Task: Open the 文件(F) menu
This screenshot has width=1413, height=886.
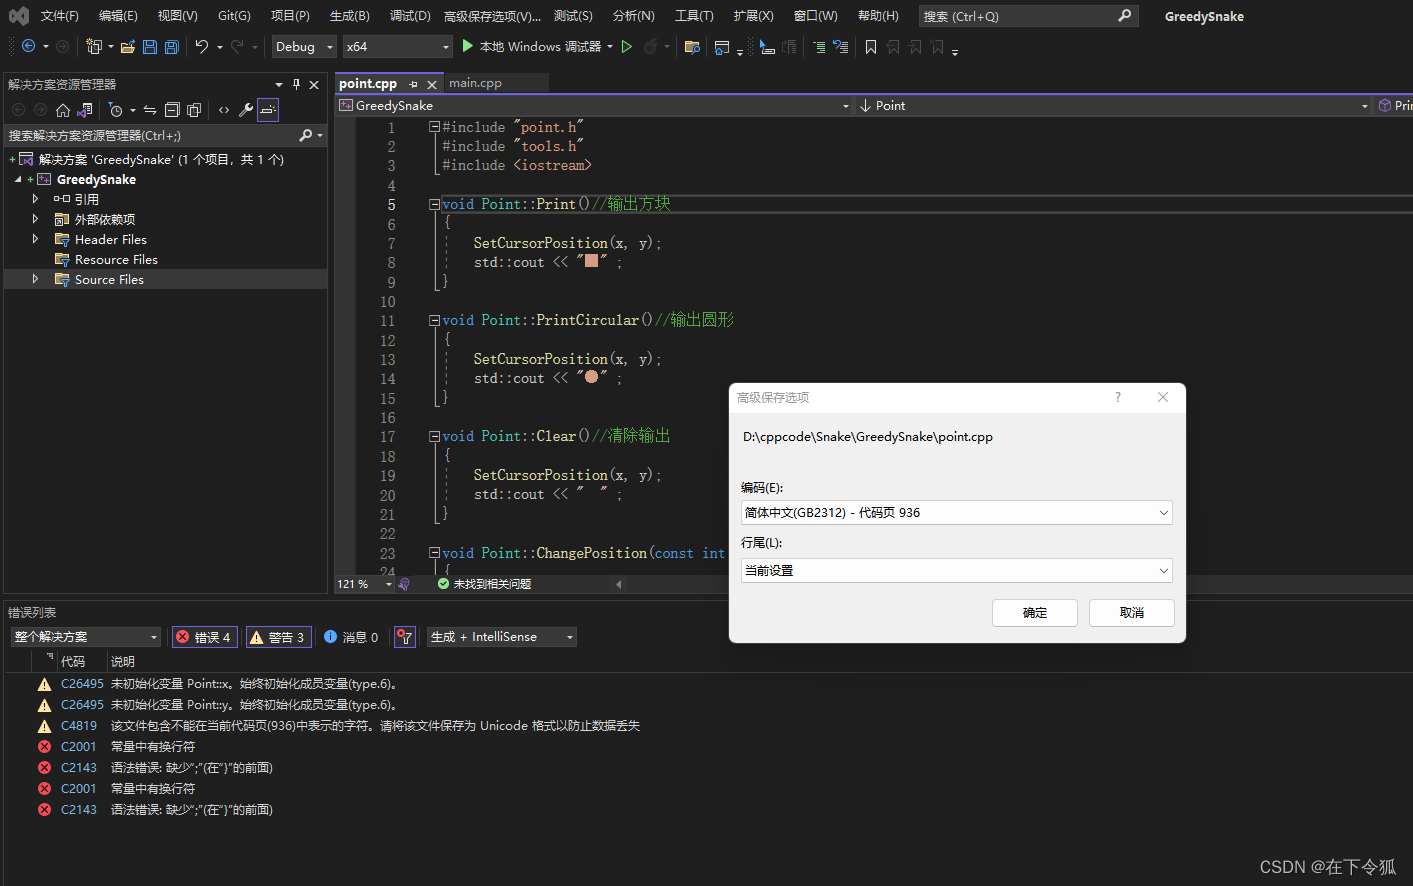Action: [x=59, y=16]
